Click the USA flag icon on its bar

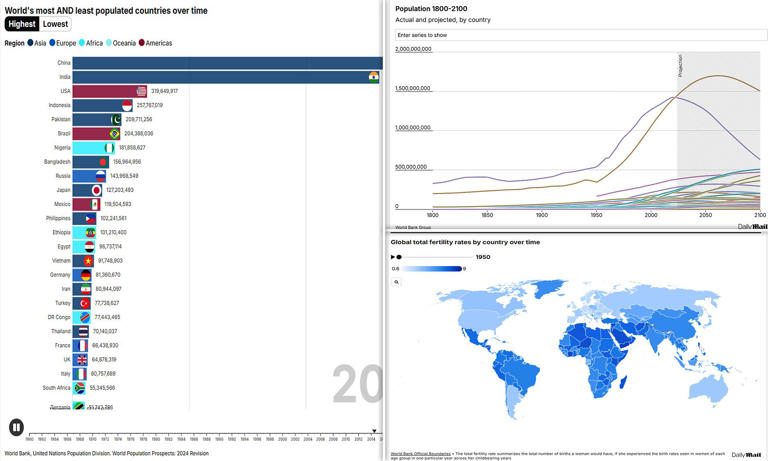coord(142,91)
